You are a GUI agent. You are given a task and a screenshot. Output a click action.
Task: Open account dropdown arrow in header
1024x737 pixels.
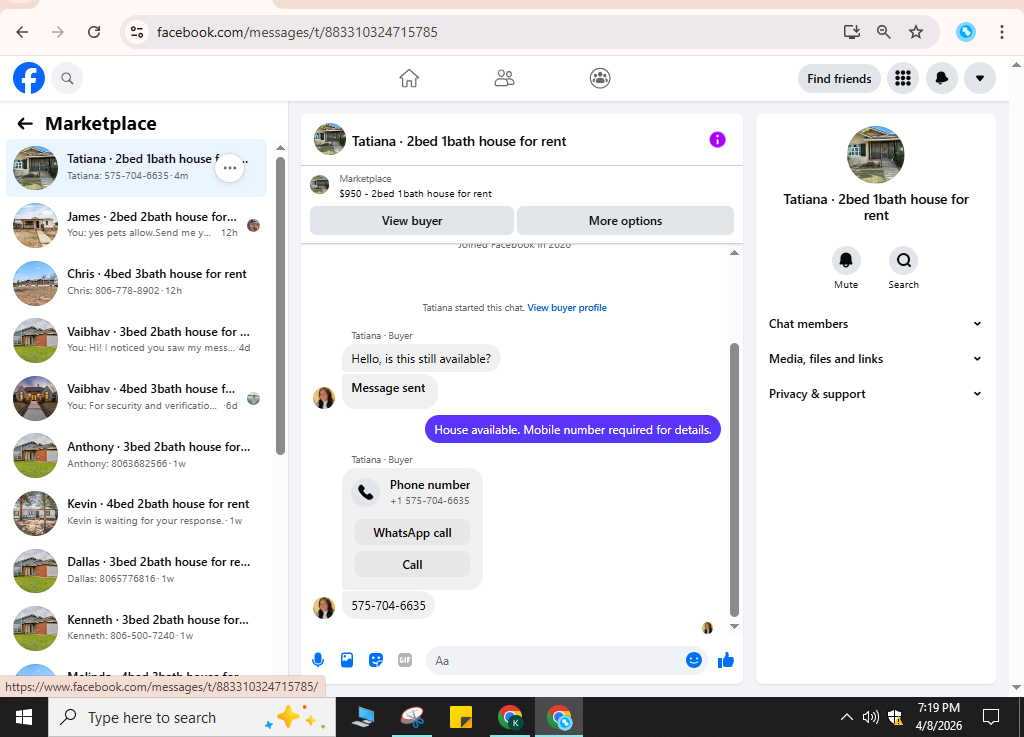pos(980,78)
